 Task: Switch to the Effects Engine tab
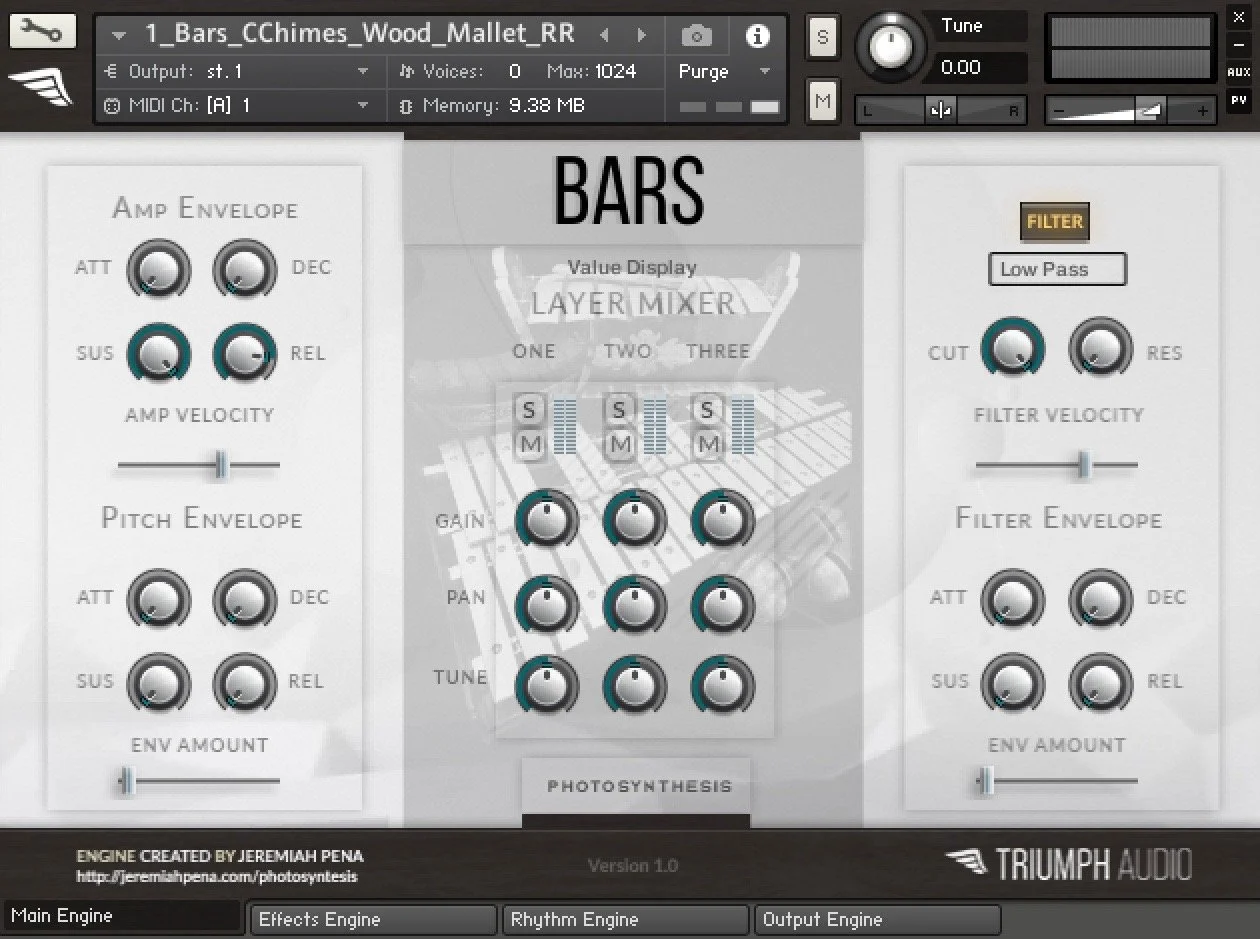point(372,919)
